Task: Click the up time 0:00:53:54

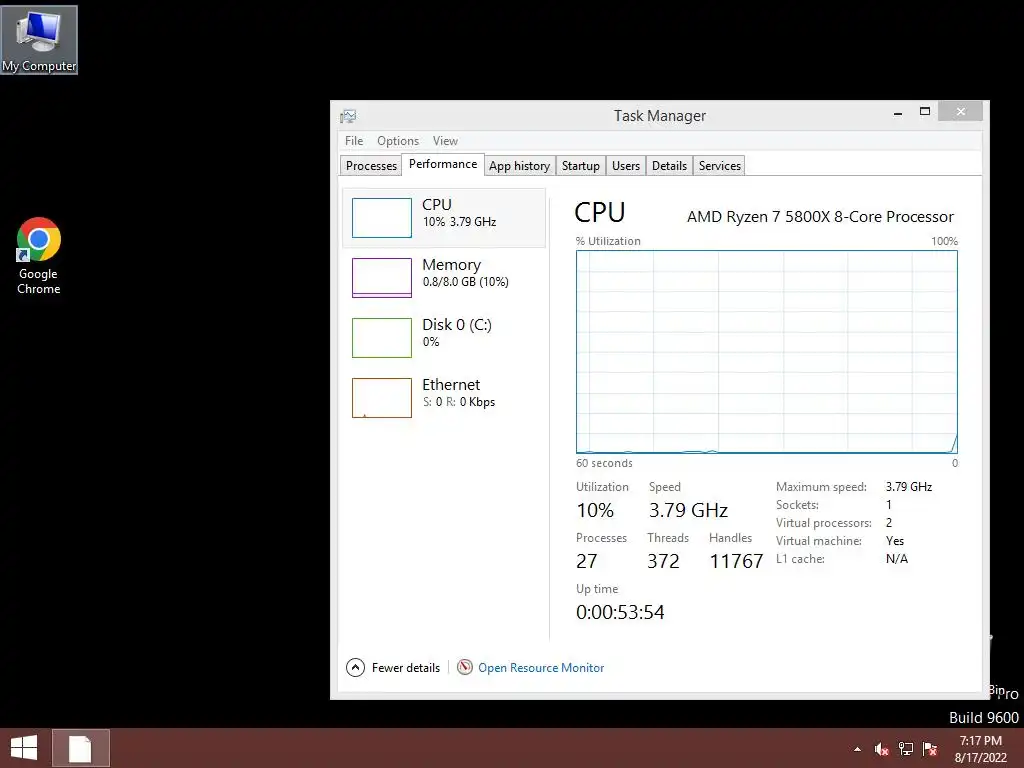Action: 620,612
